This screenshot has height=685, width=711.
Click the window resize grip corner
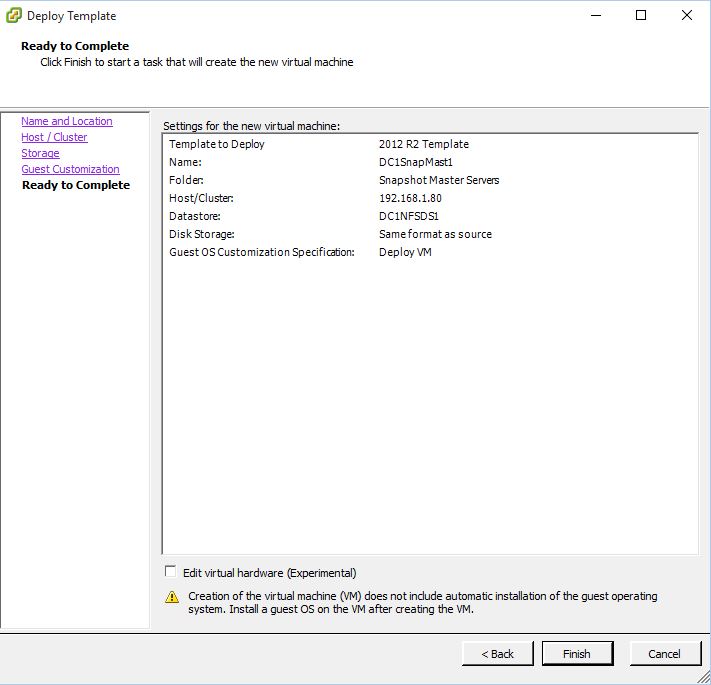click(705, 679)
